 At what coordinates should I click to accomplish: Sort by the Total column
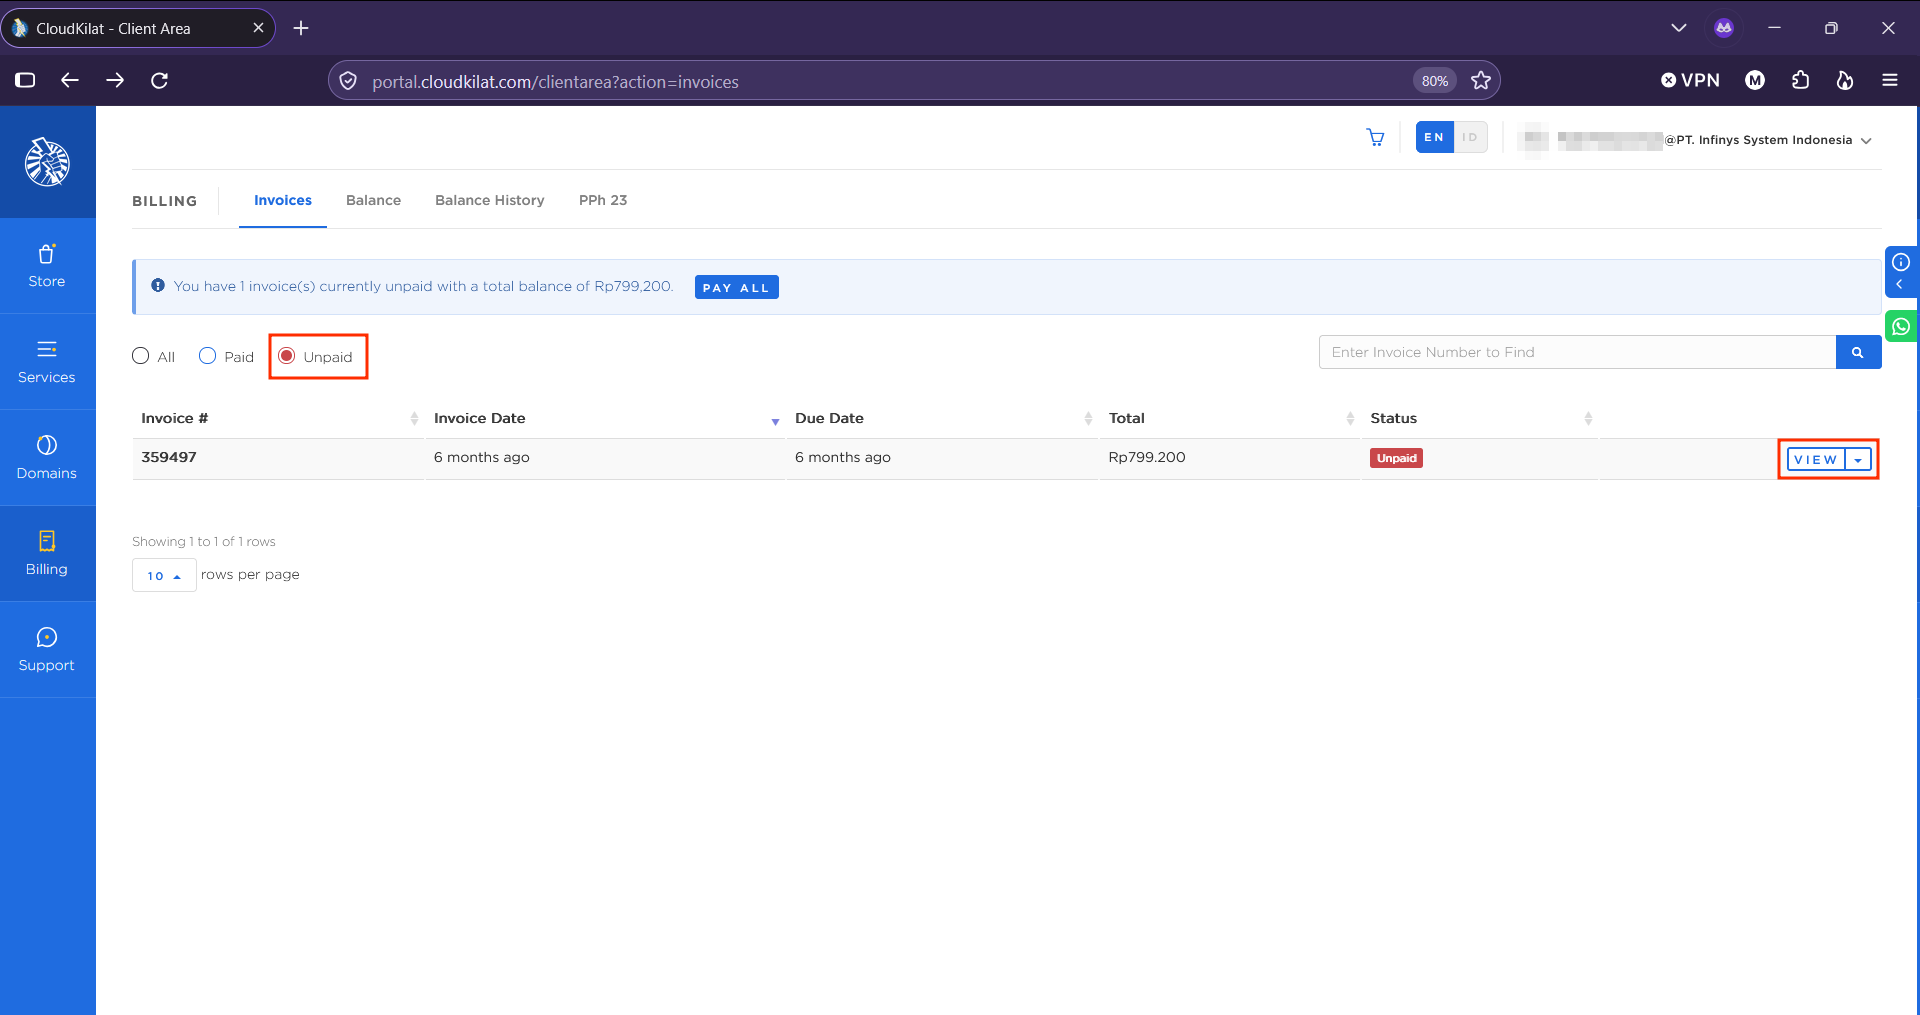[1230, 419]
